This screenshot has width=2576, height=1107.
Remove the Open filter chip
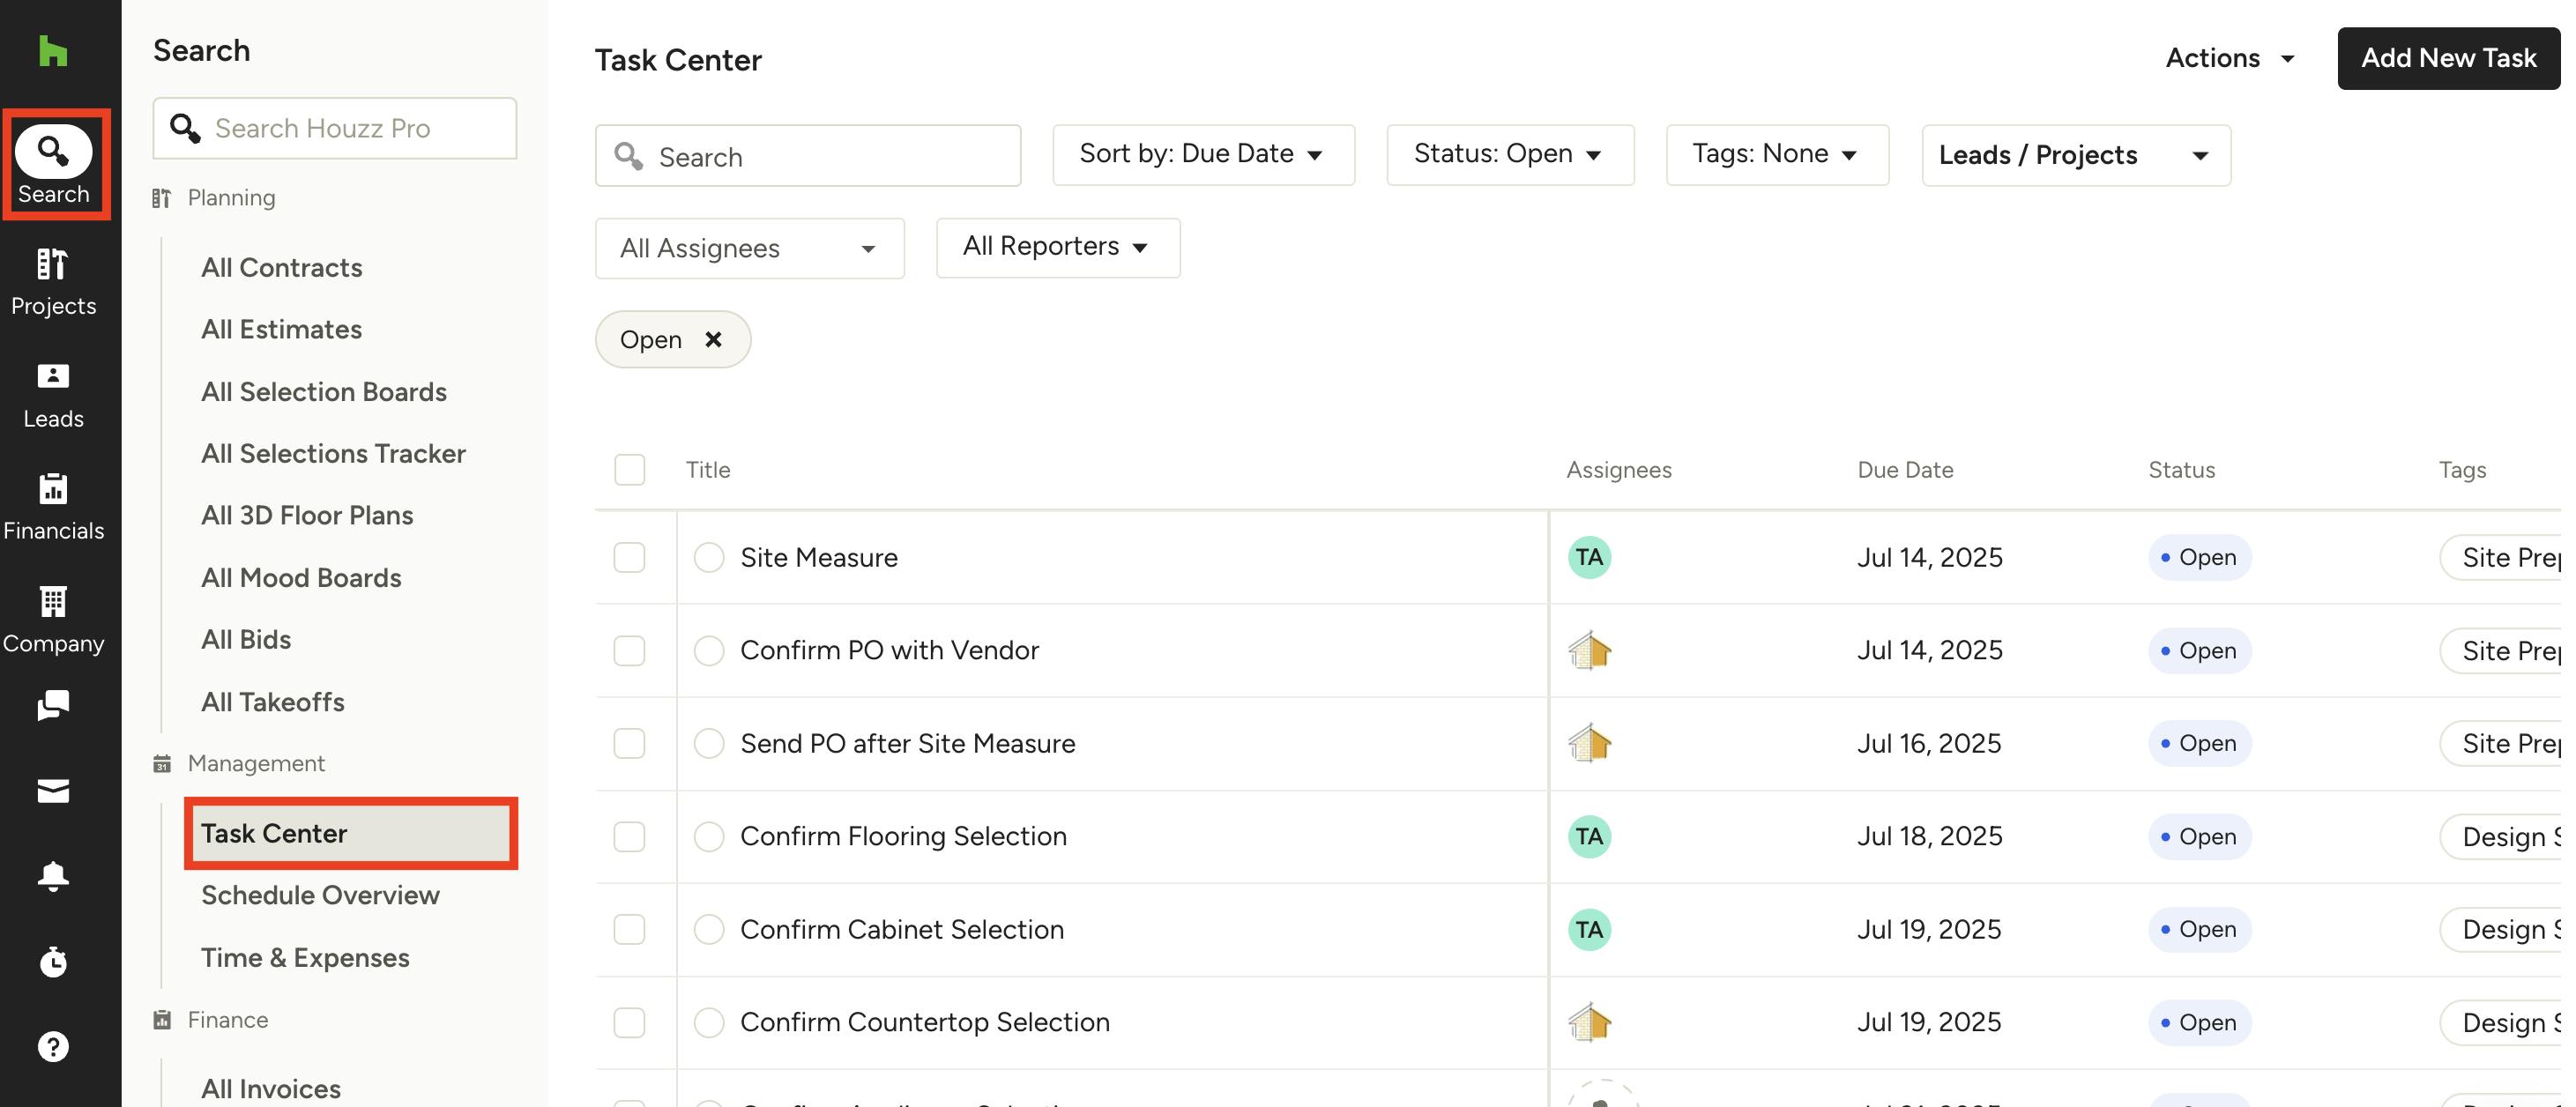714,339
